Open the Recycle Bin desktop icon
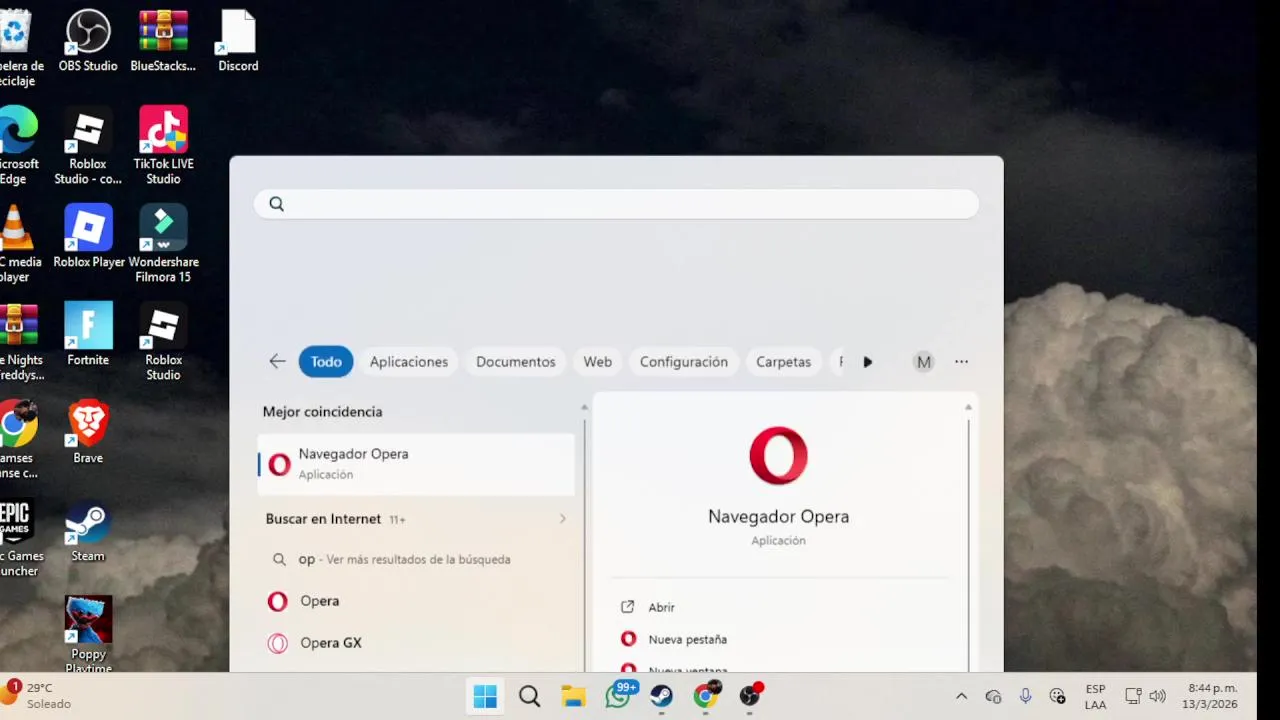 (x=18, y=48)
